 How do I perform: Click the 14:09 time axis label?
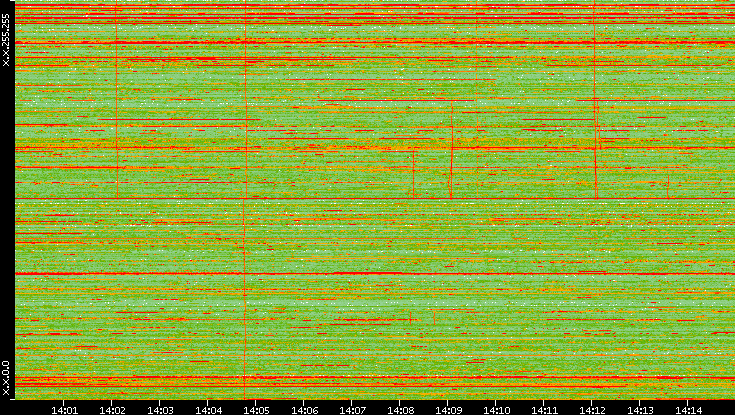(448, 410)
